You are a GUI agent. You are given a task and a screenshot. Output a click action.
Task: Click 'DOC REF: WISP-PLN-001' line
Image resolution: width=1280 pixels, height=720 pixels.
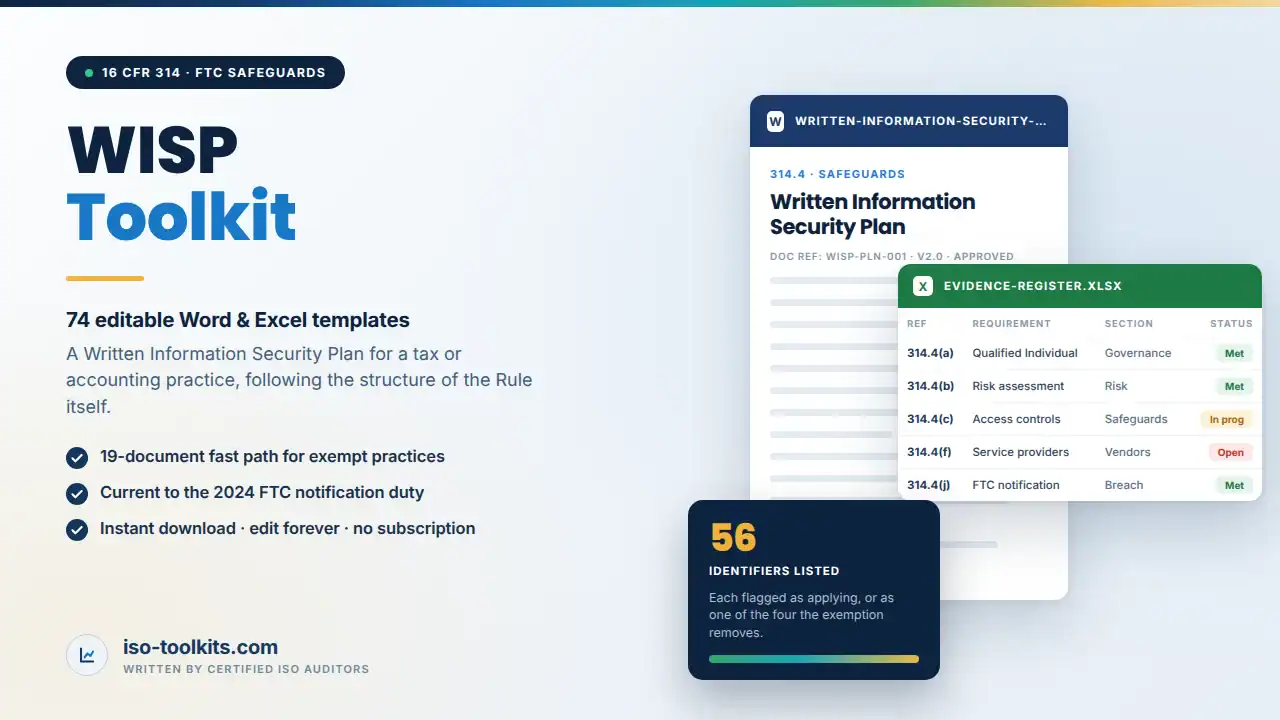click(892, 256)
